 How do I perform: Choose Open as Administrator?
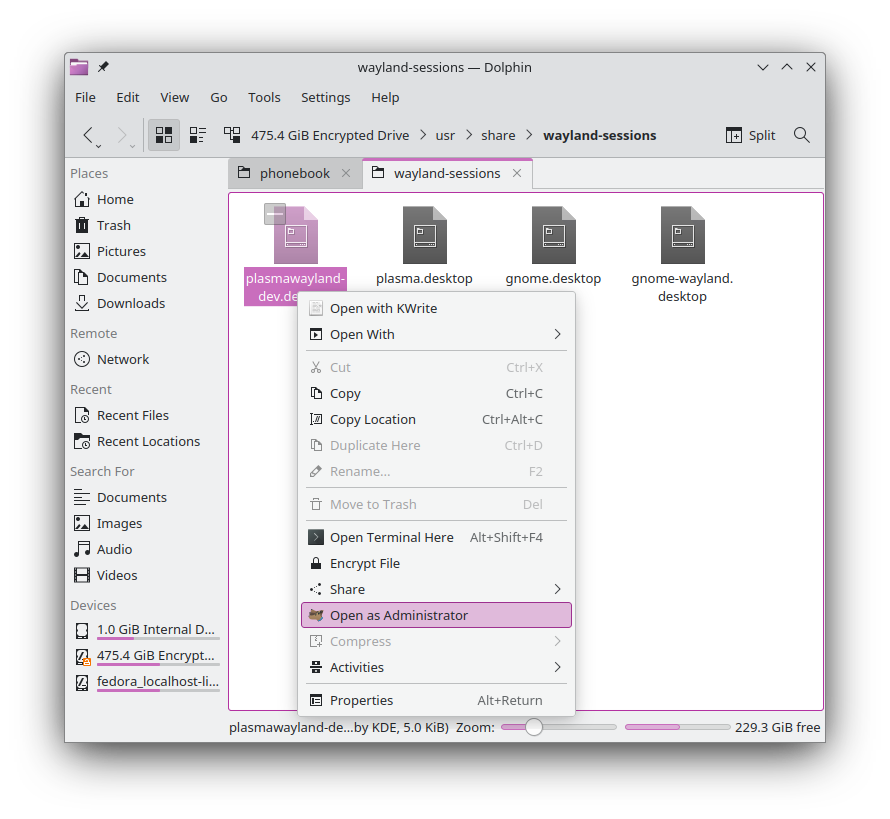click(x=436, y=615)
